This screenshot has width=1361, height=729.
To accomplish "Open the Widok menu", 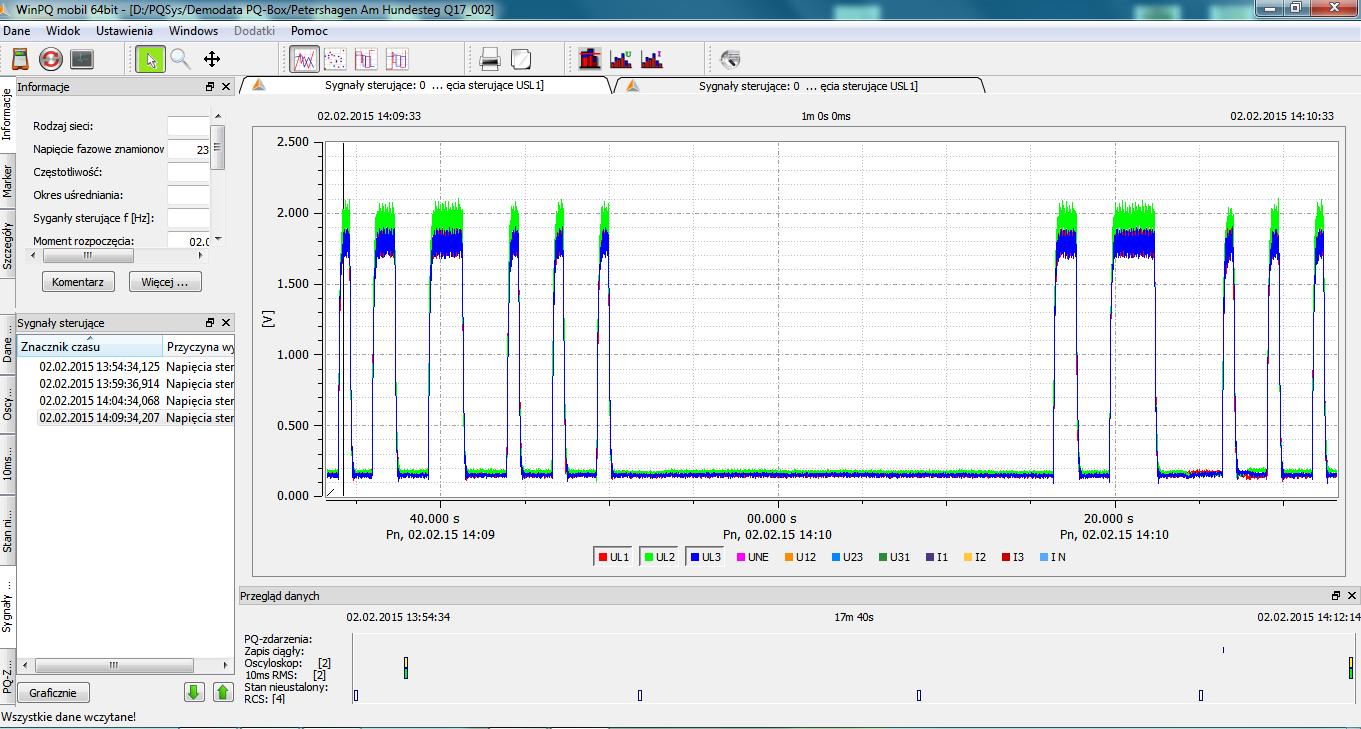I will pyautogui.click(x=63, y=31).
